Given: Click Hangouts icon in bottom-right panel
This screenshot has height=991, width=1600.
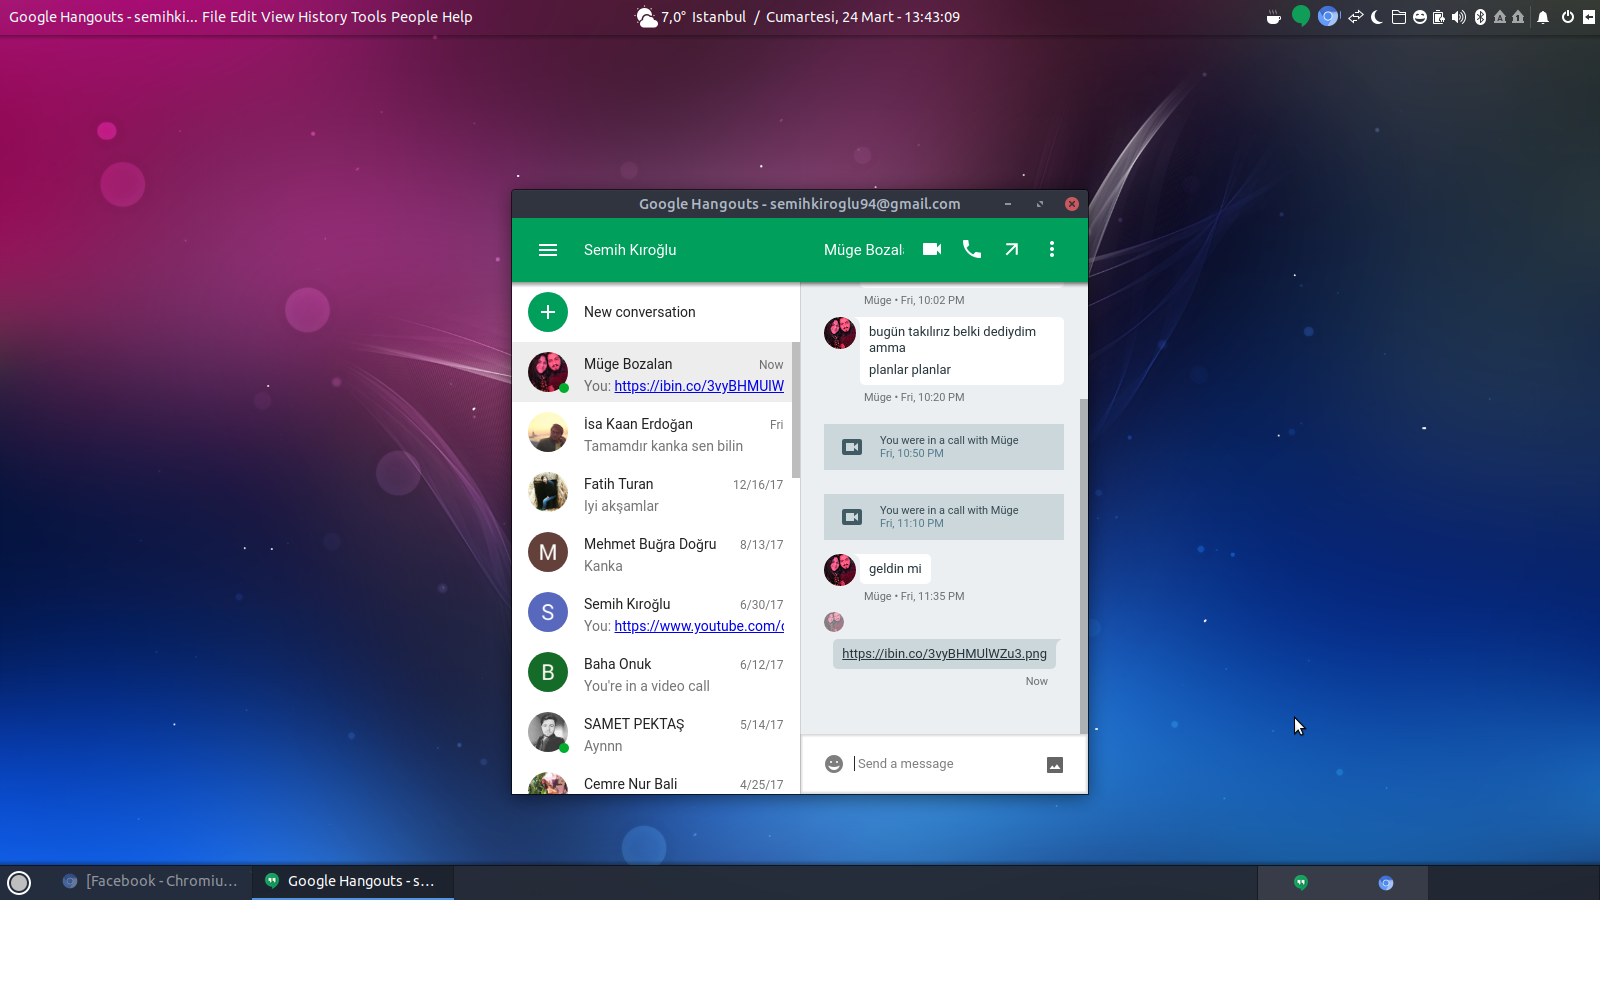Looking at the screenshot, I should point(1301,882).
